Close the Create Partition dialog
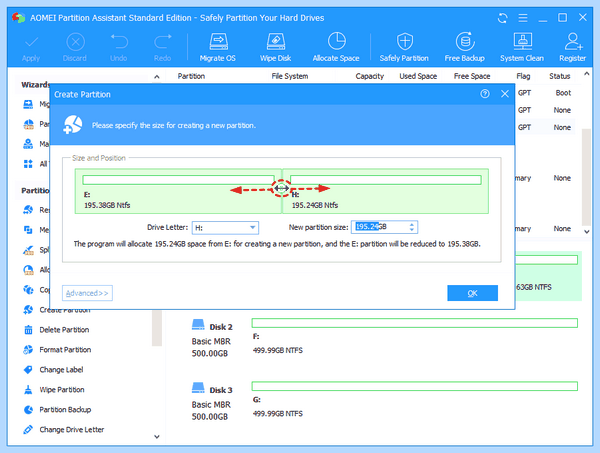This screenshot has height=453, width=600. [x=505, y=94]
